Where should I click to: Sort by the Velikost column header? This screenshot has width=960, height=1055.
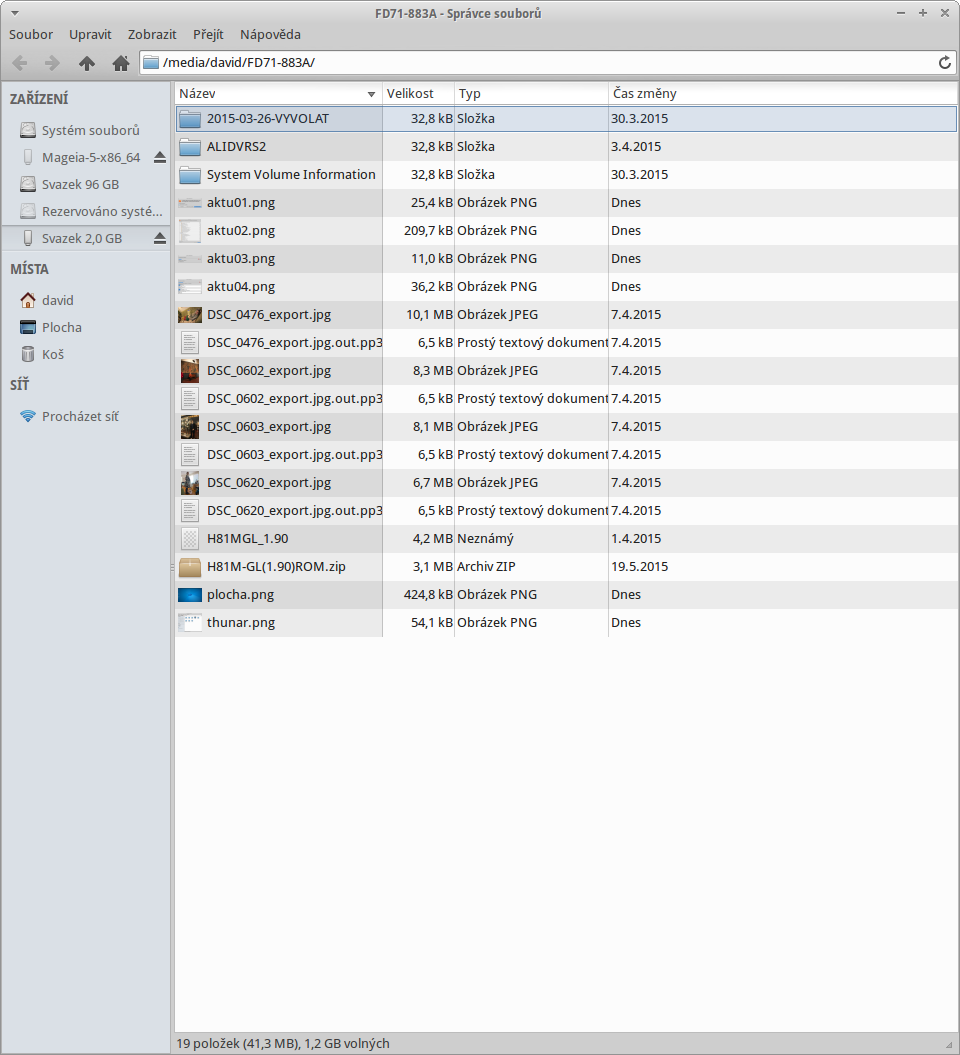point(418,94)
